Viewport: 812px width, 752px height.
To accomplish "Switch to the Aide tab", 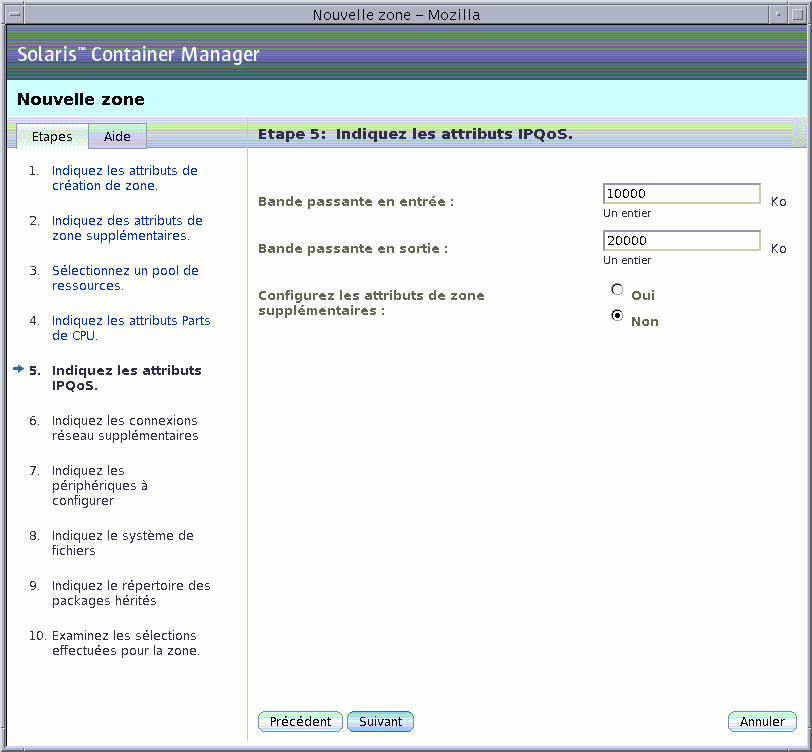I will [x=117, y=136].
